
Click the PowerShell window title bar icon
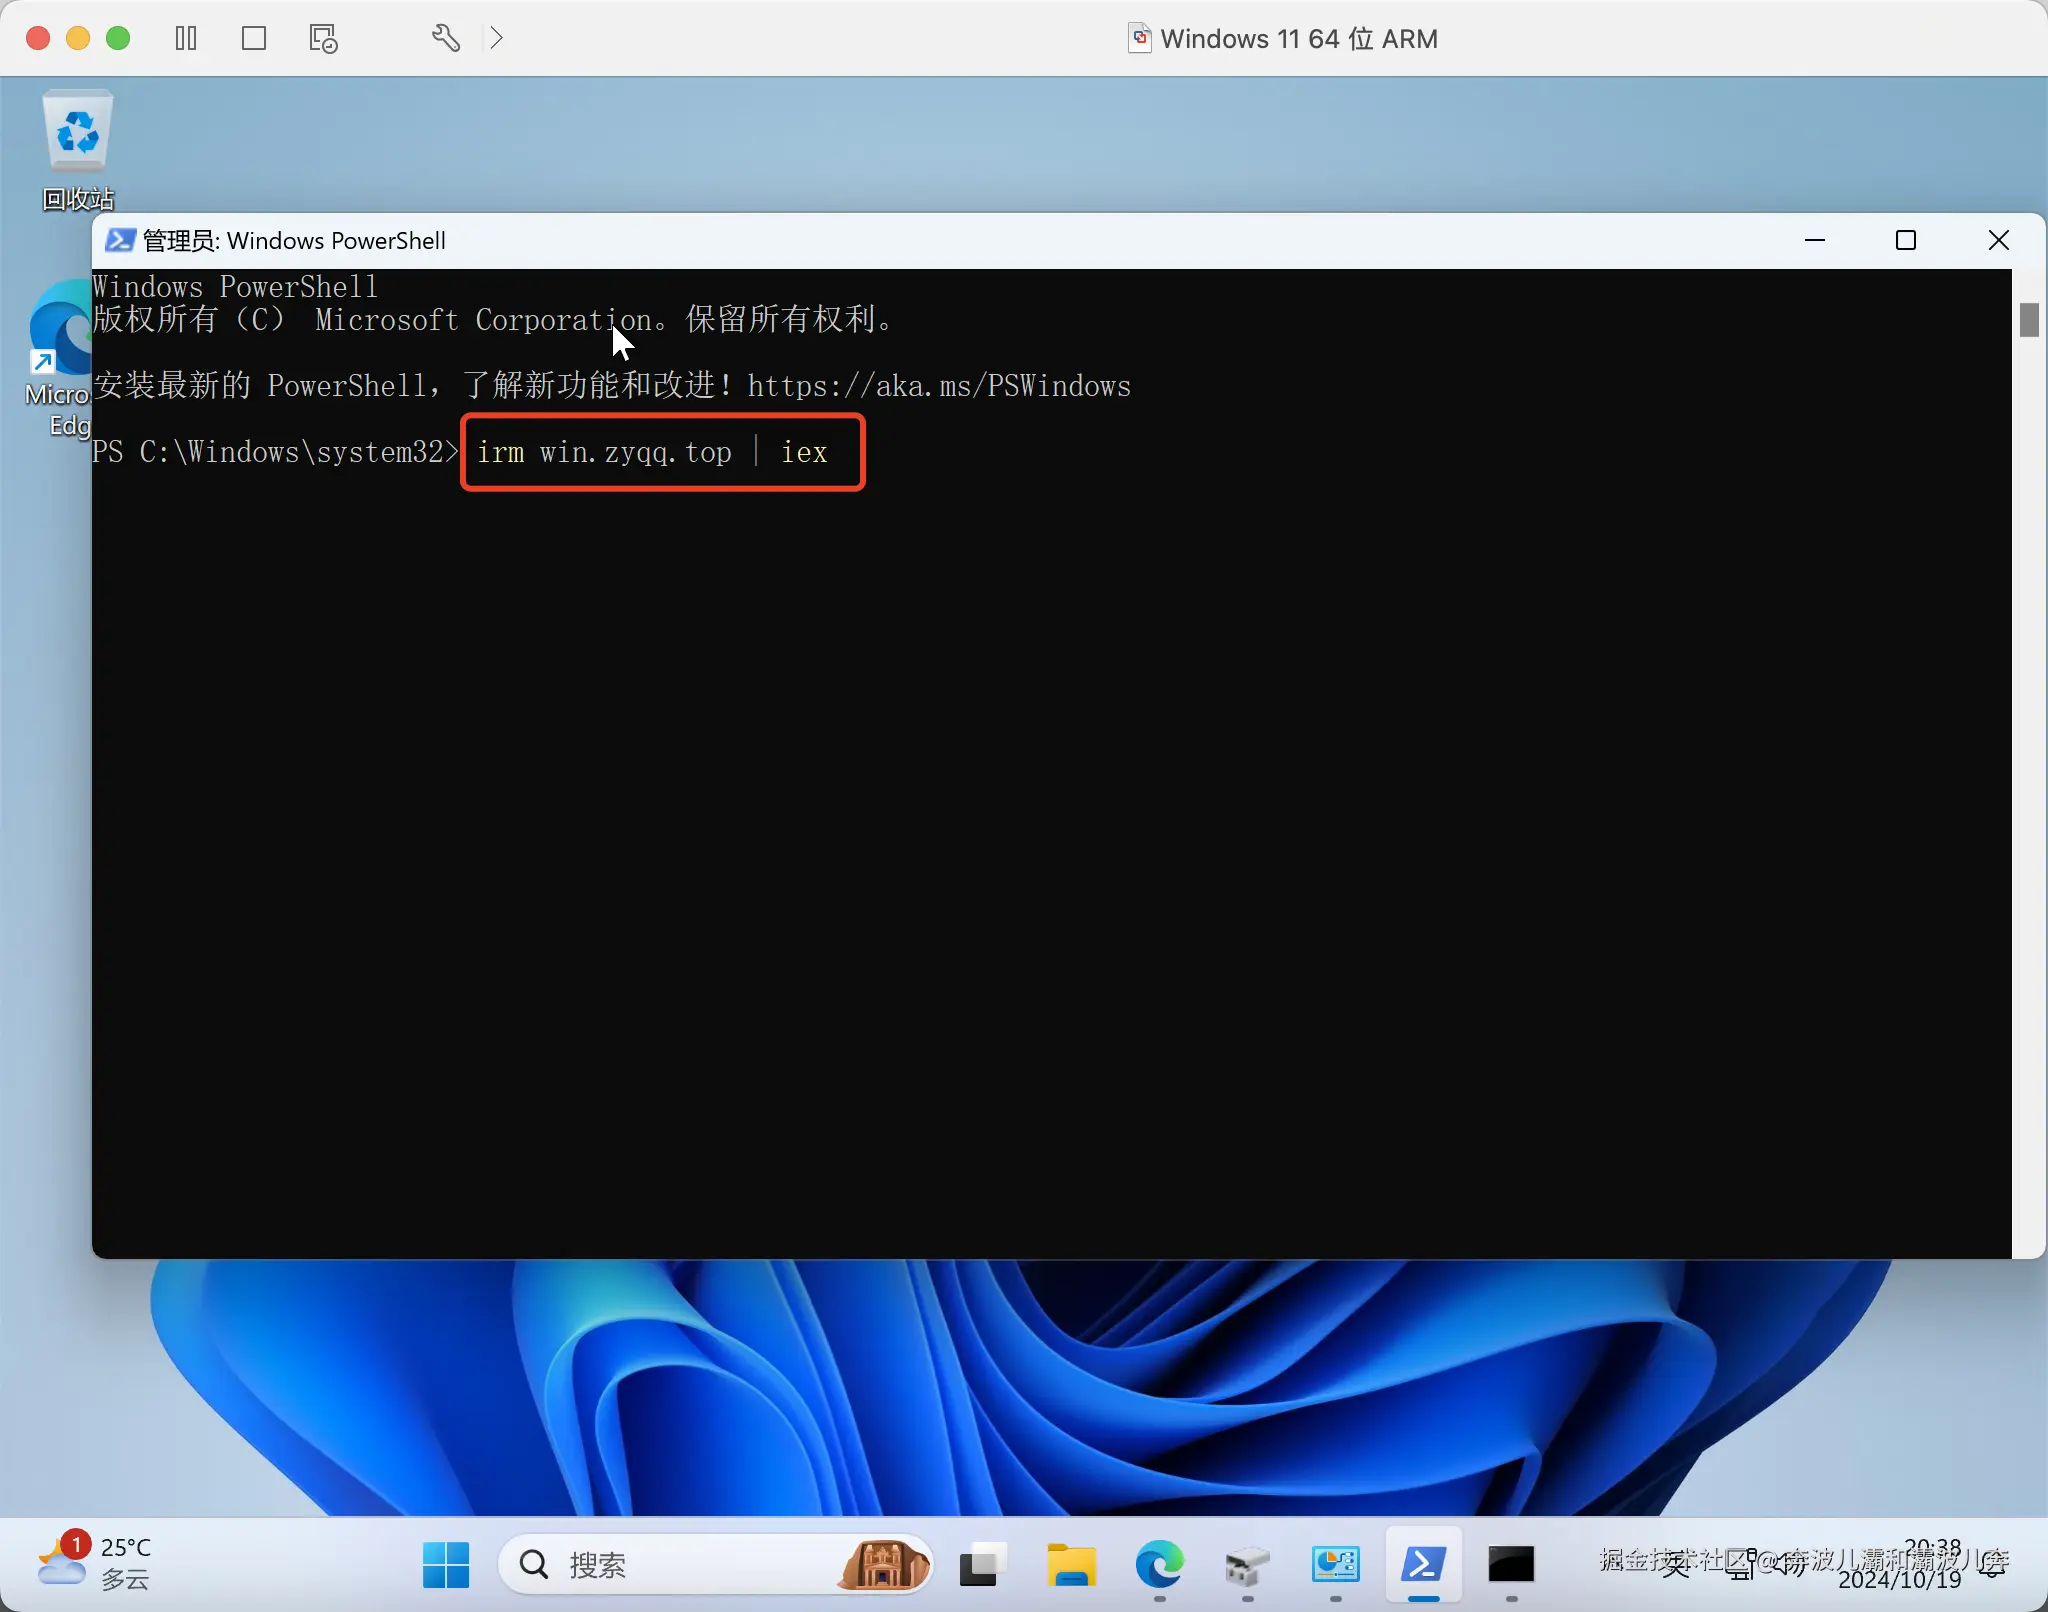pos(121,240)
